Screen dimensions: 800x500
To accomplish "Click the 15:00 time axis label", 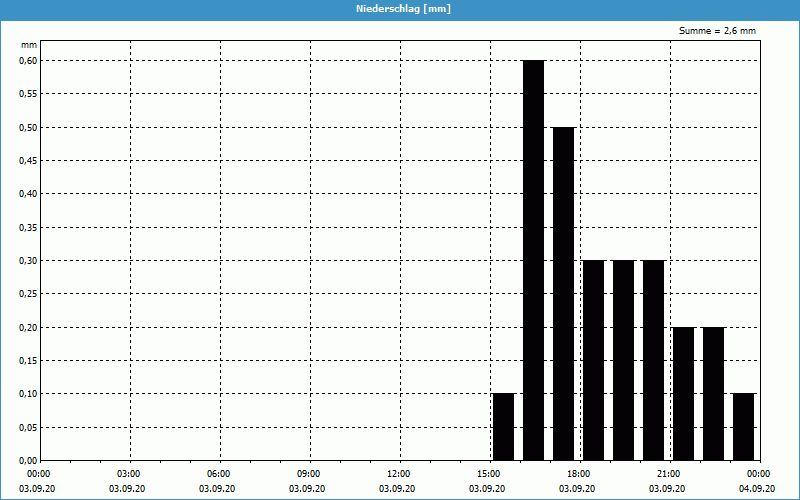I will point(490,474).
